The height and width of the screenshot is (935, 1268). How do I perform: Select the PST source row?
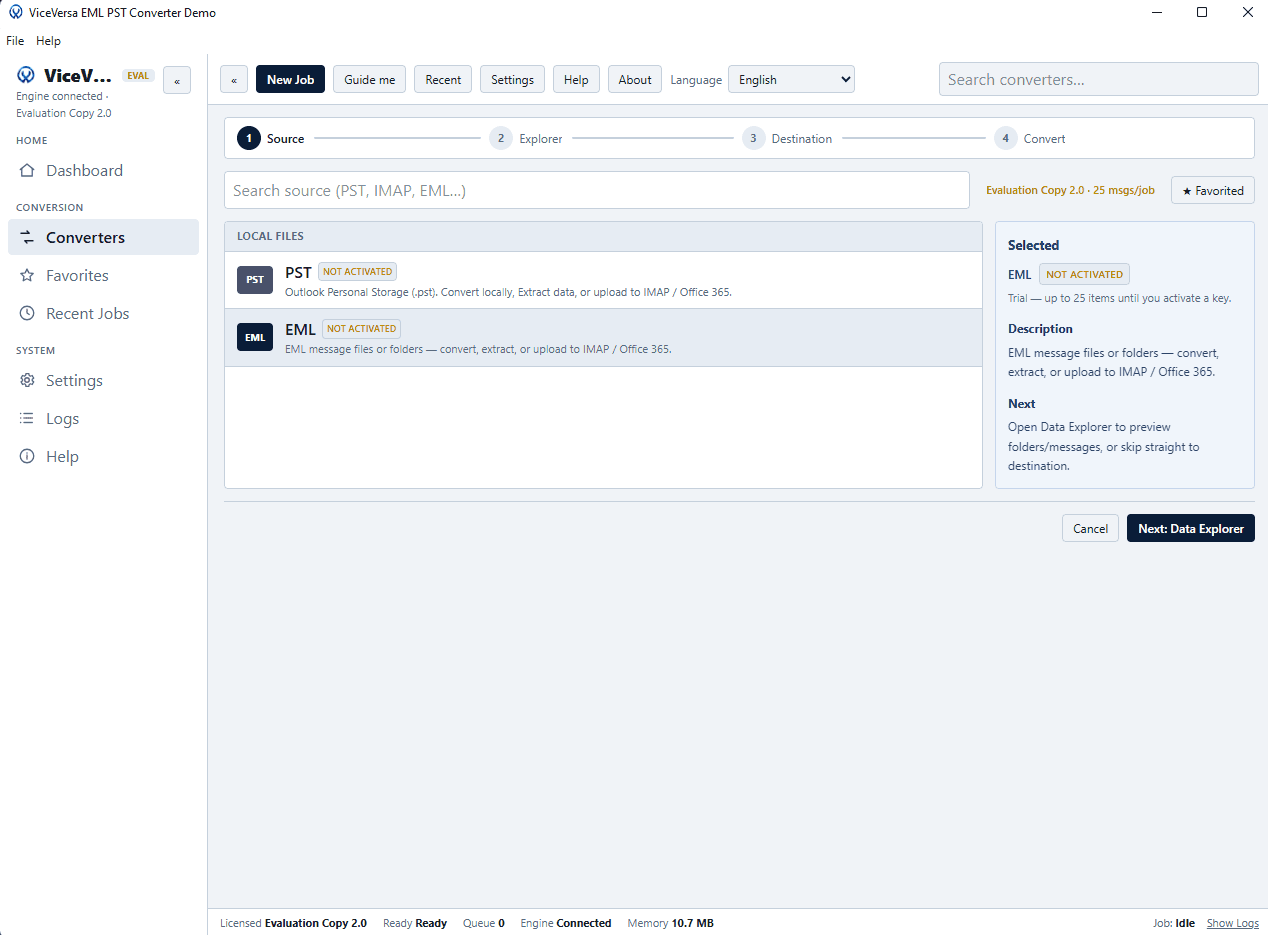click(603, 281)
